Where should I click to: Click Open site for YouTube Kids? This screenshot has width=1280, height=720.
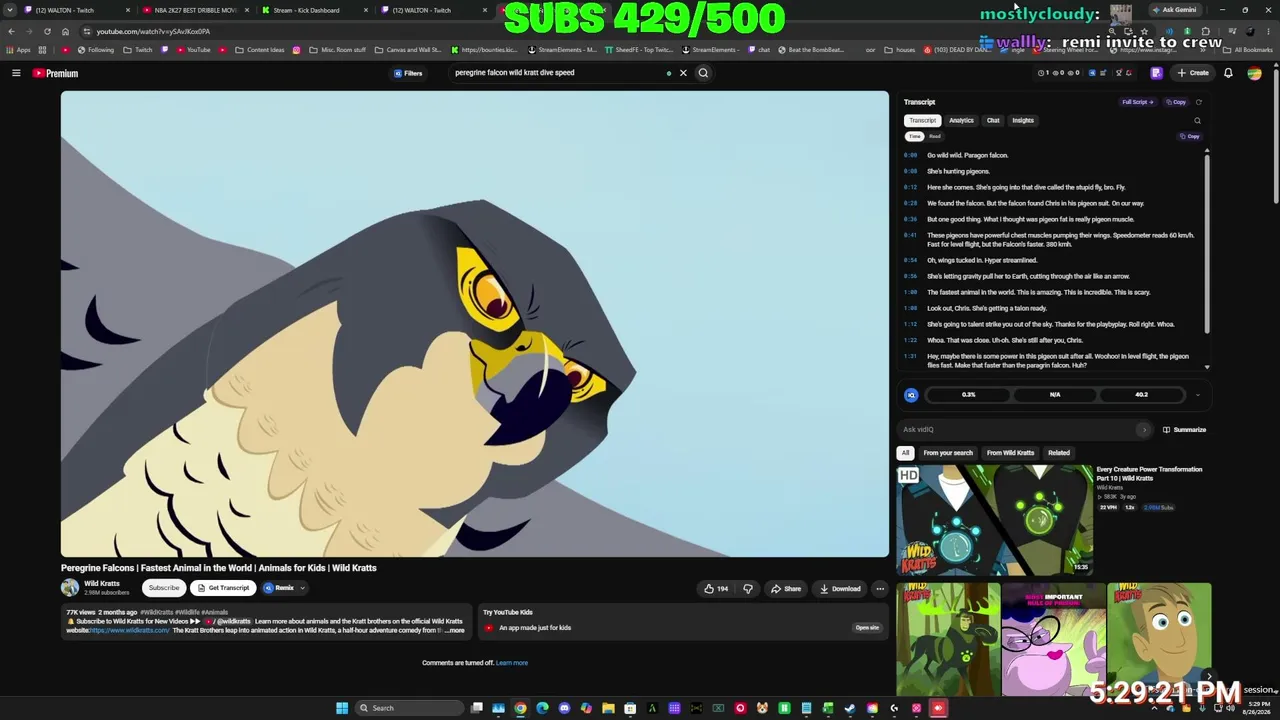[867, 628]
